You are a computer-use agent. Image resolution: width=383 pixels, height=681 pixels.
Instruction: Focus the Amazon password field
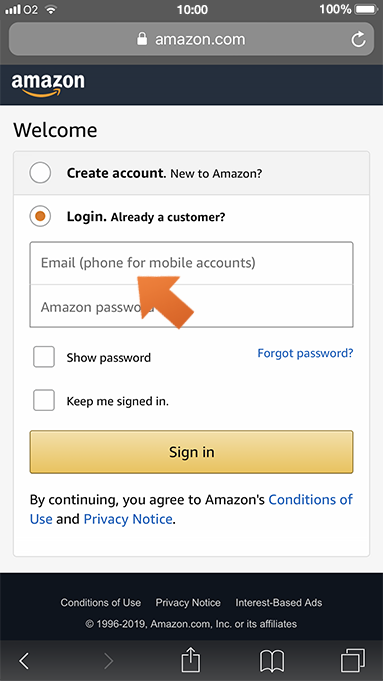[x=192, y=306]
